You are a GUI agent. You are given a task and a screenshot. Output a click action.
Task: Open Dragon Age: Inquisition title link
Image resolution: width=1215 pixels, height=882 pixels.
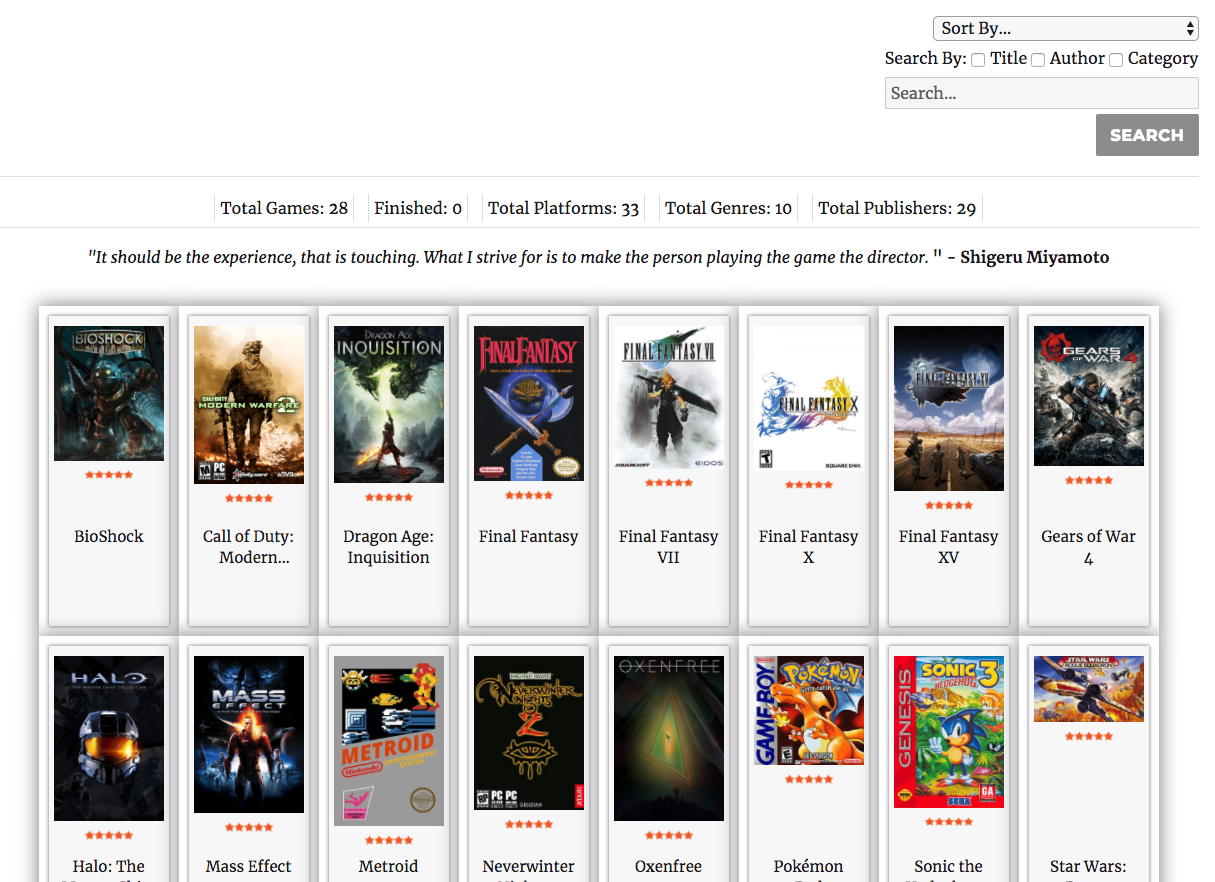click(389, 547)
